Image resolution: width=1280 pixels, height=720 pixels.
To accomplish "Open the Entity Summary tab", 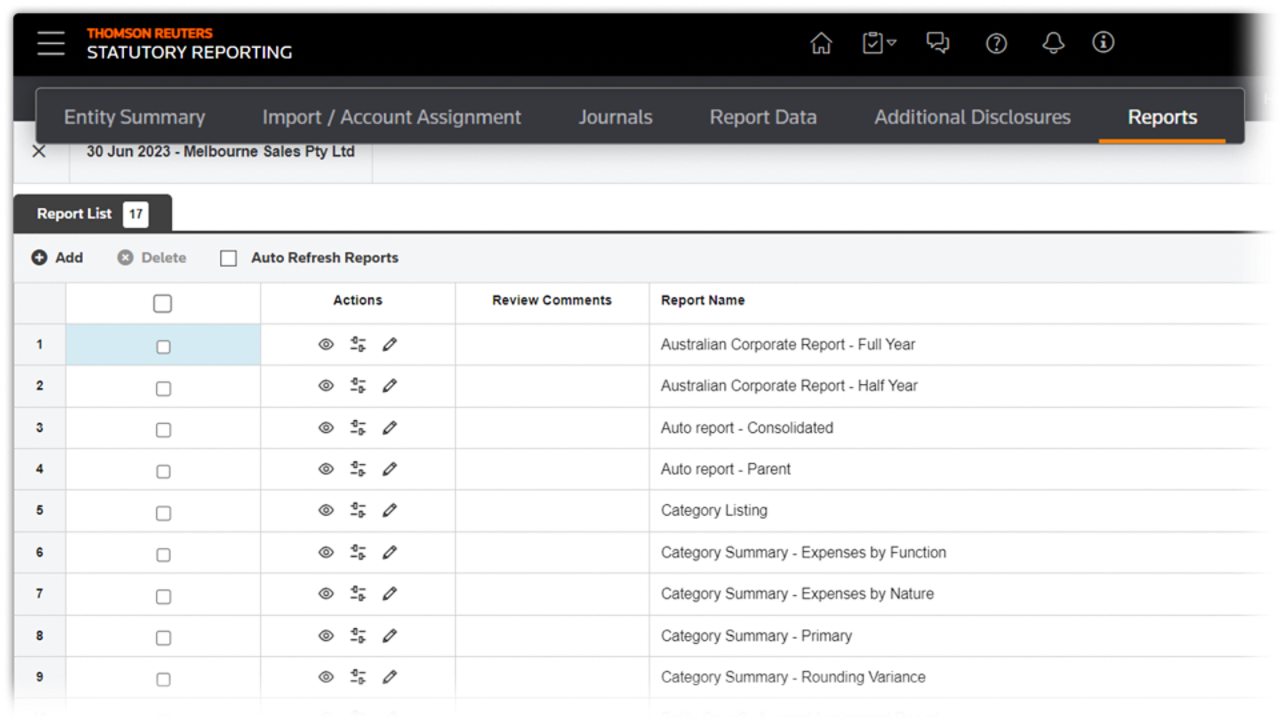I will coord(134,117).
